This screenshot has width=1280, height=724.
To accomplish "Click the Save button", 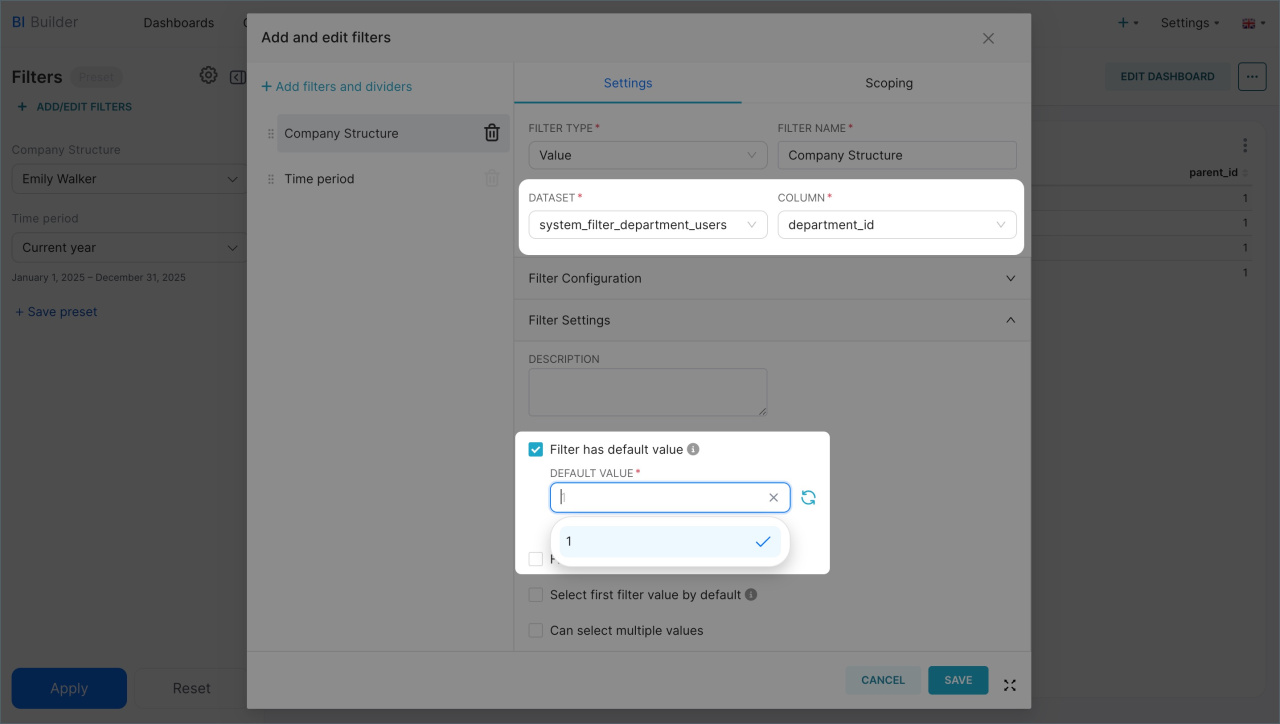I will 957,680.
